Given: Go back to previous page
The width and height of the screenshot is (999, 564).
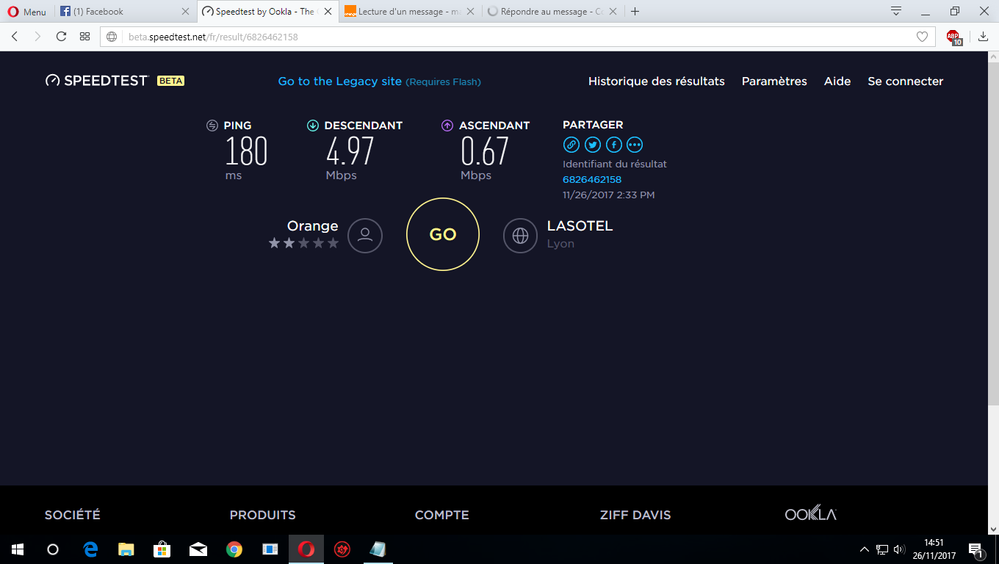Looking at the screenshot, I should [15, 36].
